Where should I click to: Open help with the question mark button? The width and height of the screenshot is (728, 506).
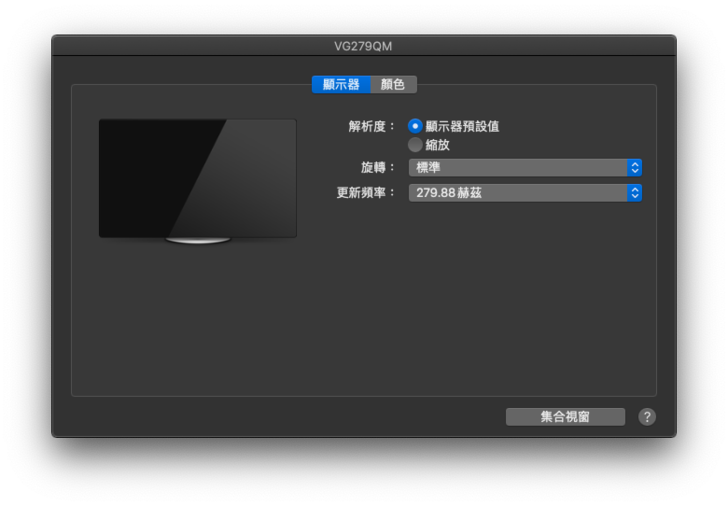pyautogui.click(x=647, y=417)
